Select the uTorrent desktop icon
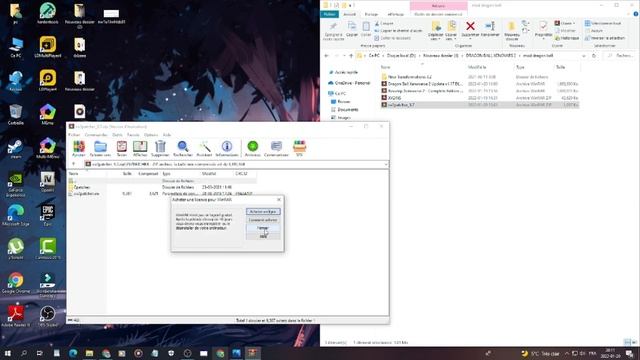Viewport: 640px width, 360px height. 16,249
